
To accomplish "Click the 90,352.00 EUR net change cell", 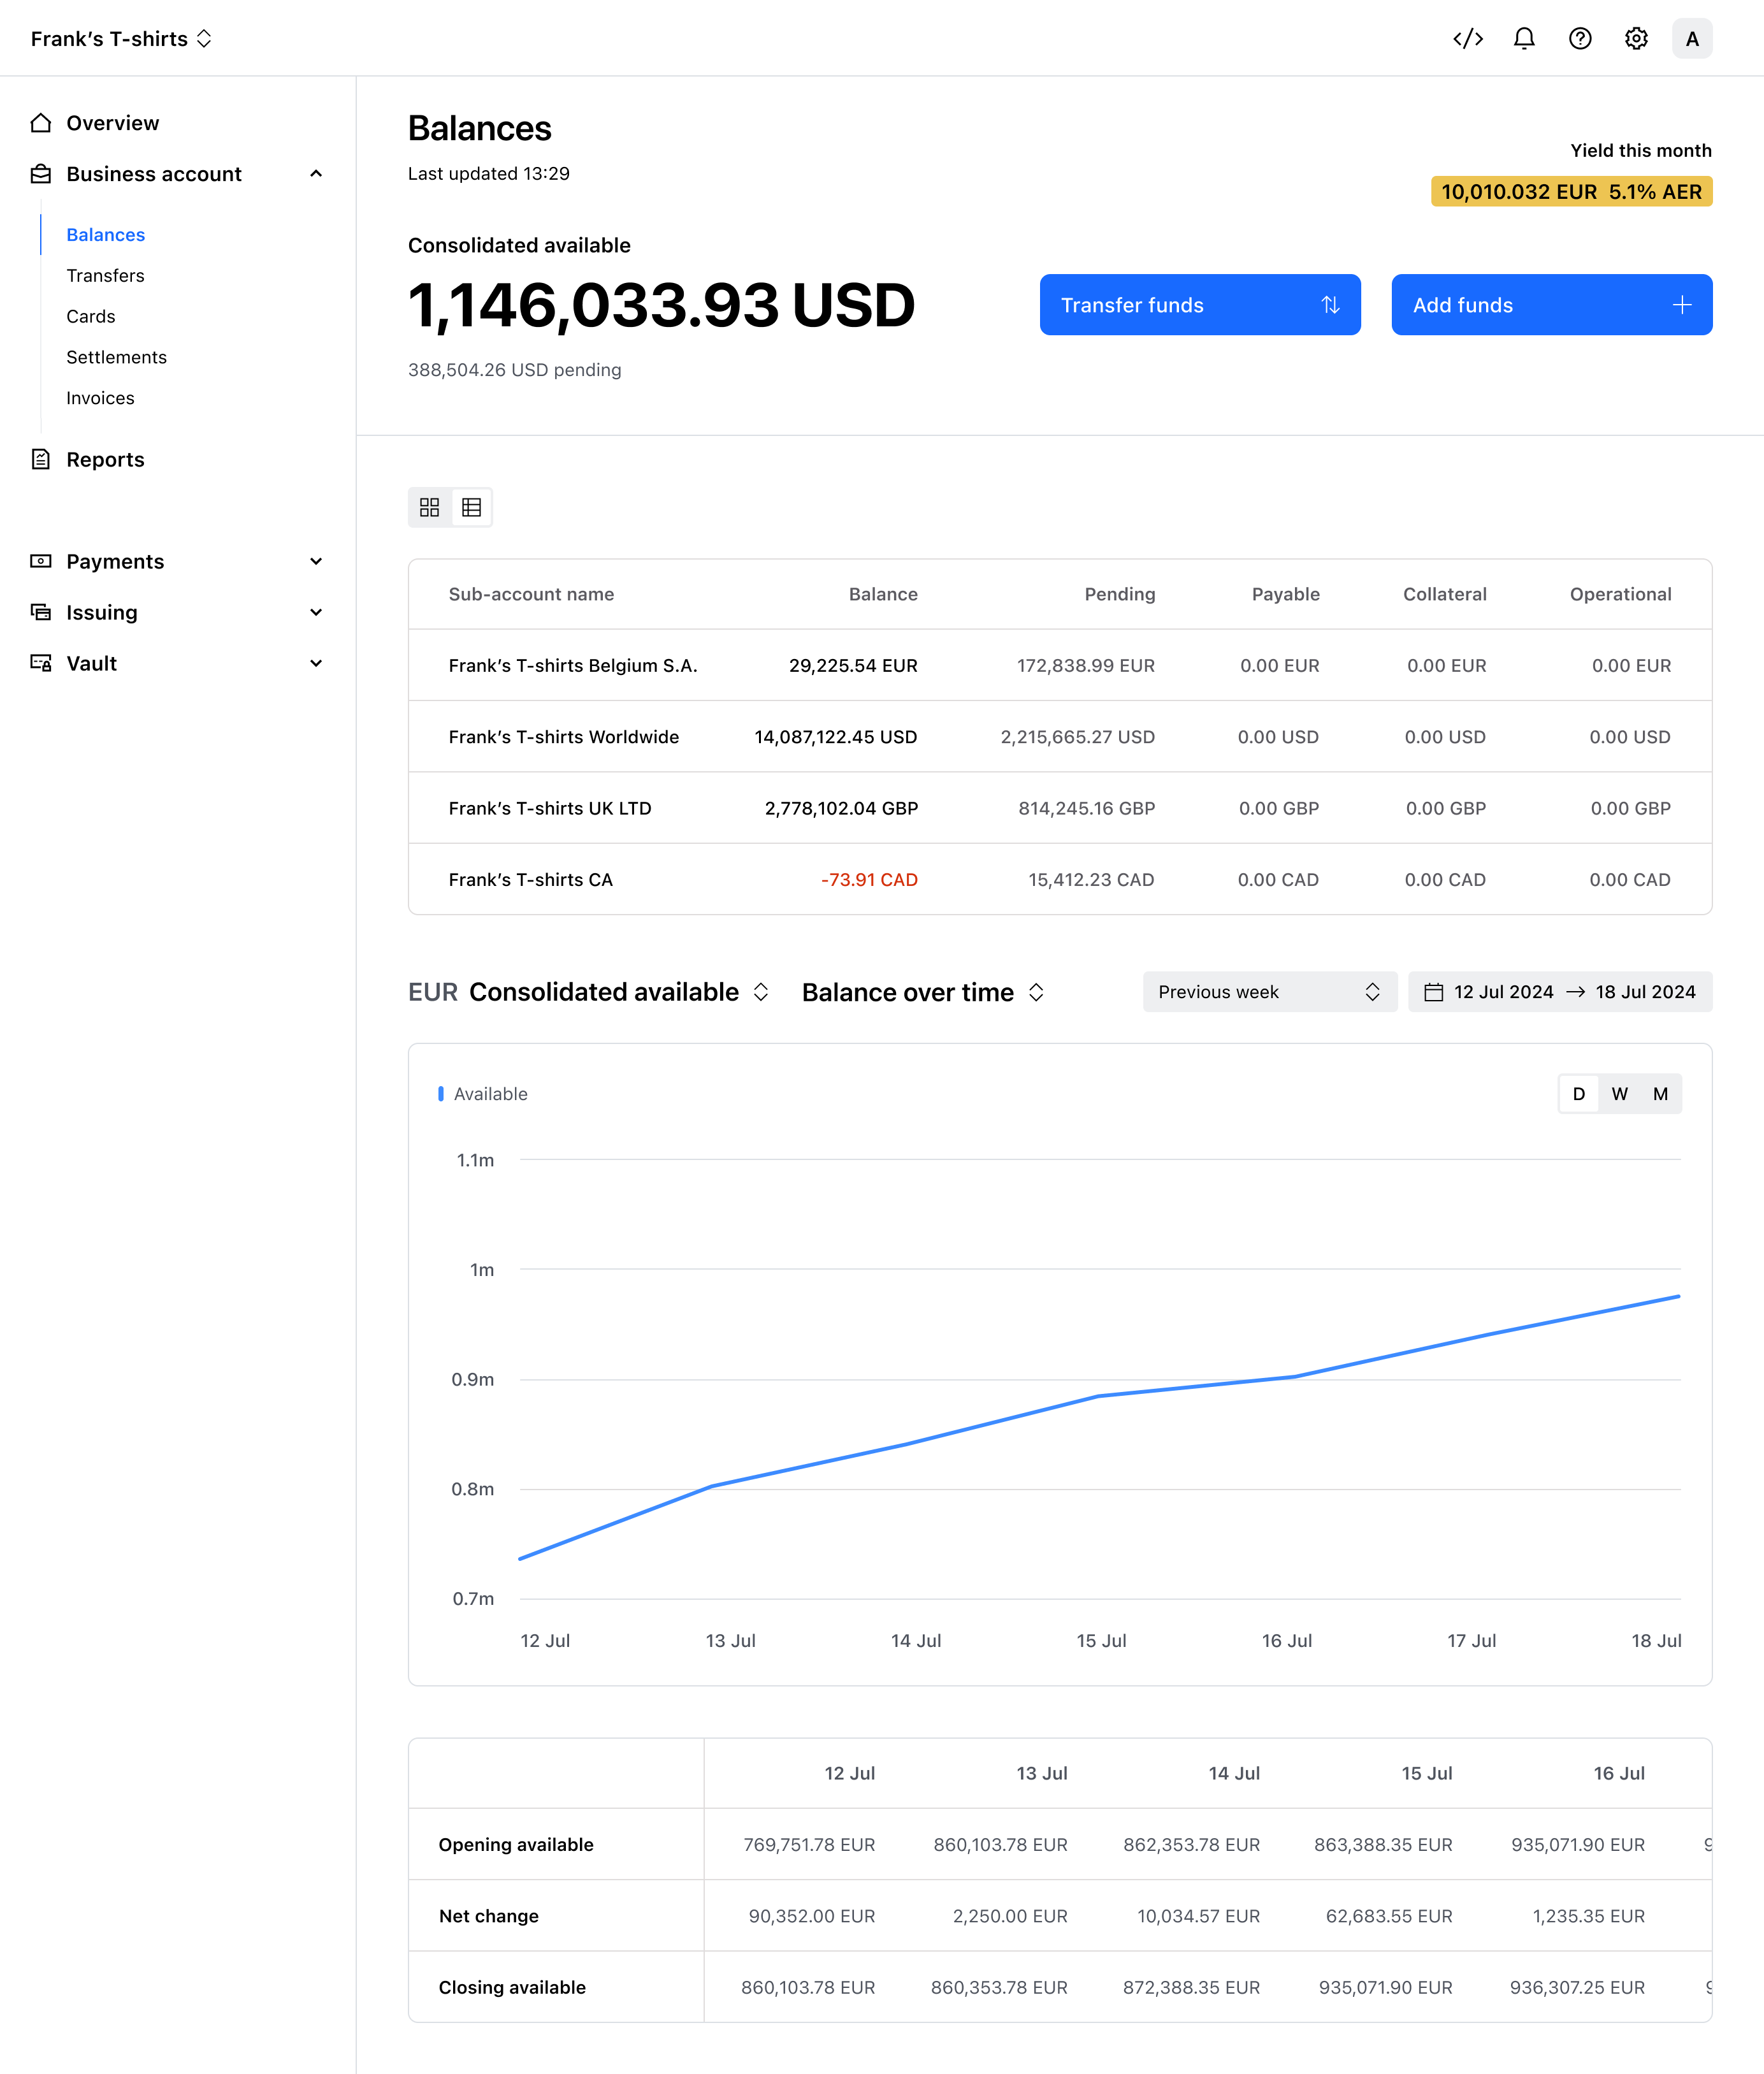I will (x=812, y=1916).
